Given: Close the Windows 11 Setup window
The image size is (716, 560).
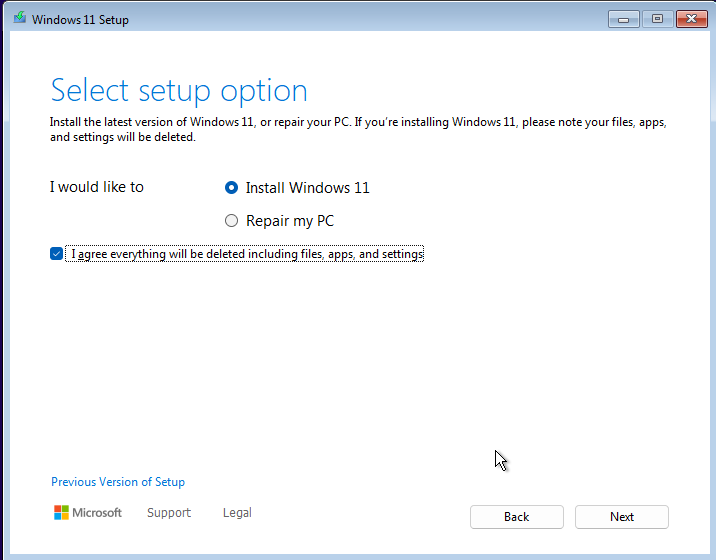Looking at the screenshot, I should (x=691, y=19).
